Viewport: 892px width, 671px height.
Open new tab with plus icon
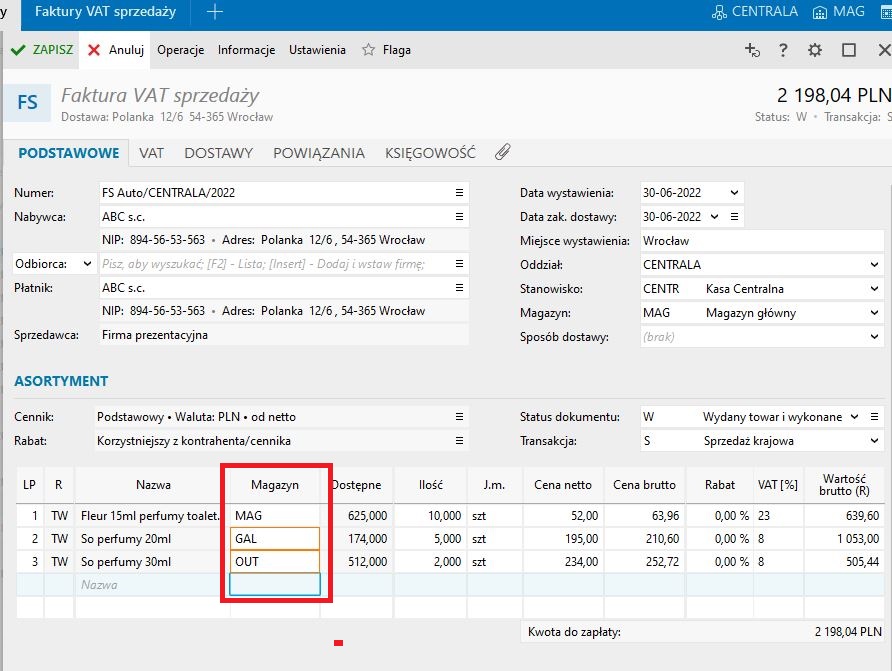(214, 12)
